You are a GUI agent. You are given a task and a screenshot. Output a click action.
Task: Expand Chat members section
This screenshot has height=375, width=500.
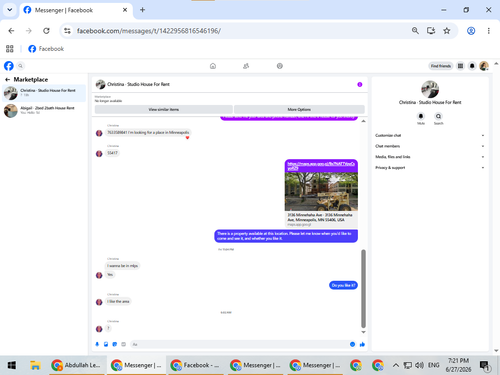point(429,146)
